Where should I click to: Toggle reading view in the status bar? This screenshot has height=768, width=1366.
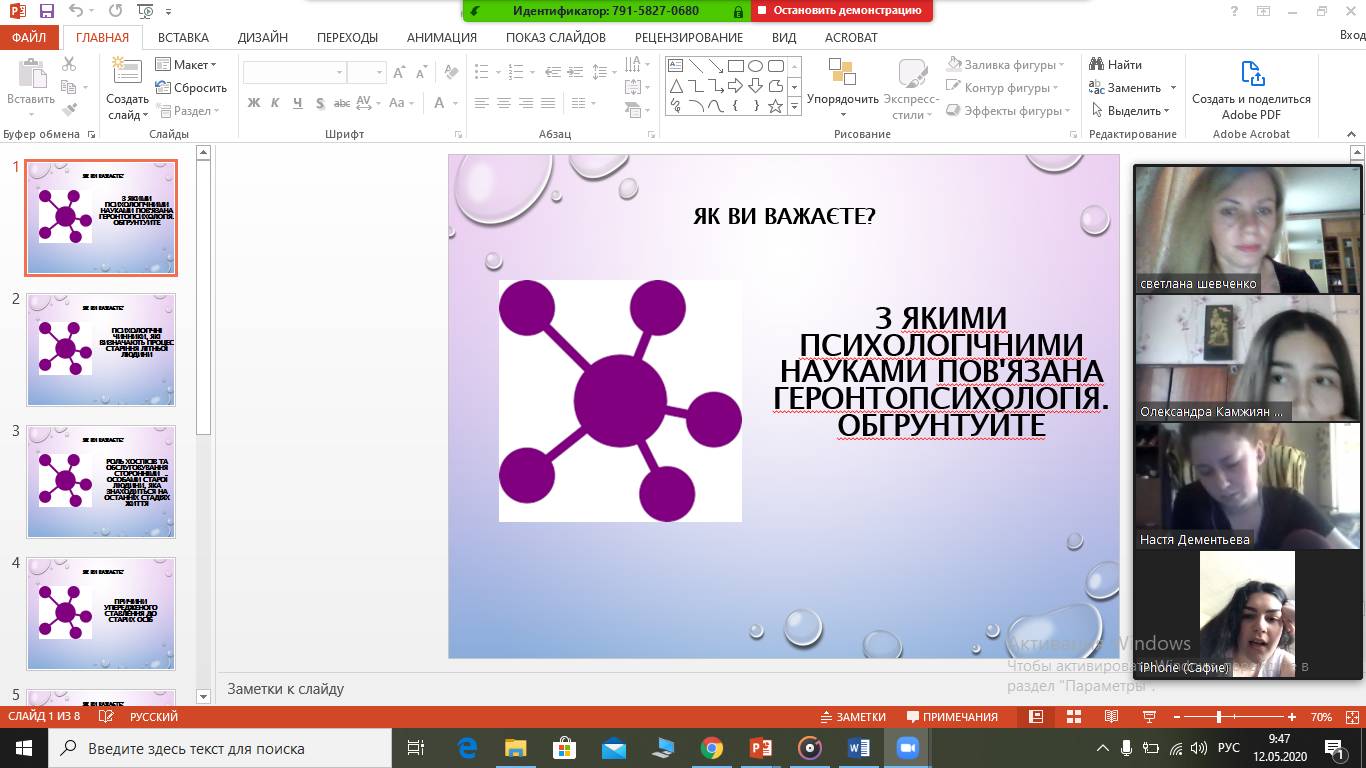(x=1111, y=717)
